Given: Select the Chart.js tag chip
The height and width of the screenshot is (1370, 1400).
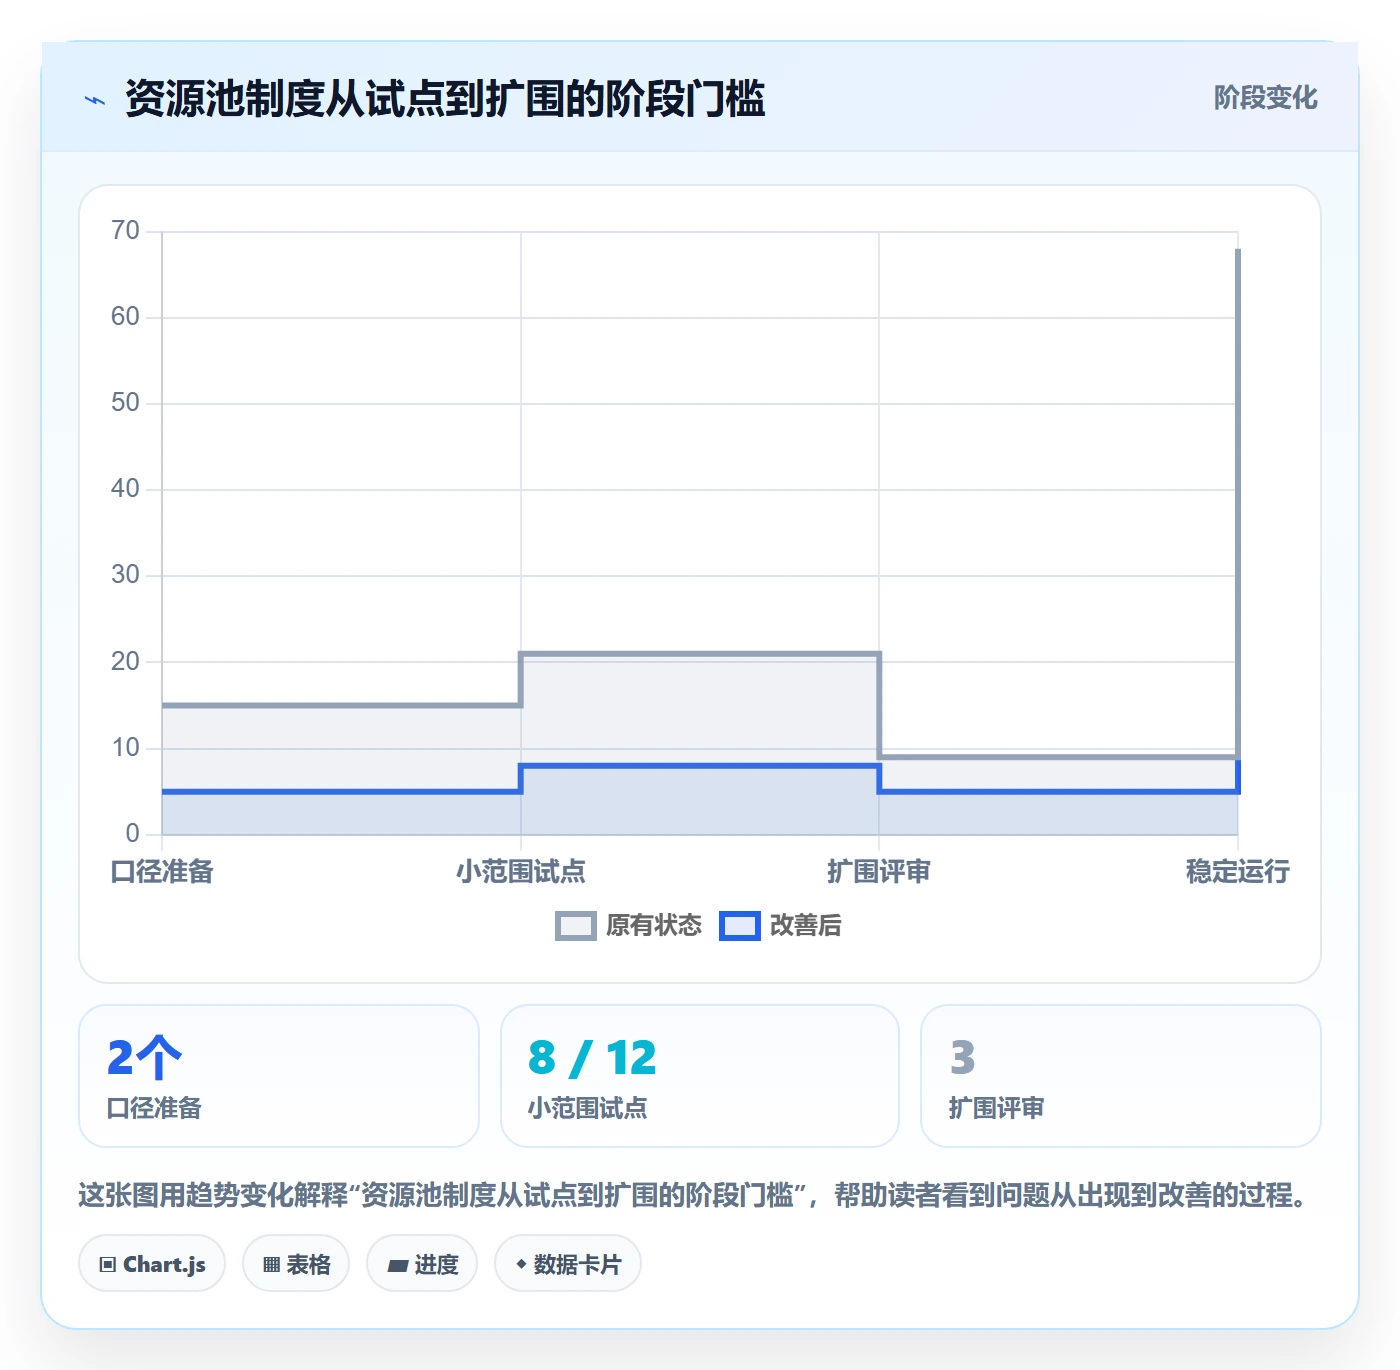Looking at the screenshot, I should pyautogui.click(x=152, y=1264).
